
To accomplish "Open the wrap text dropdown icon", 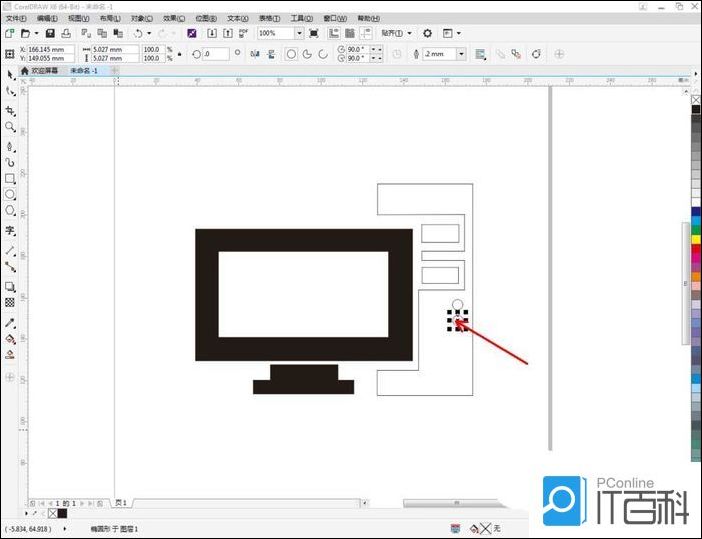I will [x=480, y=54].
